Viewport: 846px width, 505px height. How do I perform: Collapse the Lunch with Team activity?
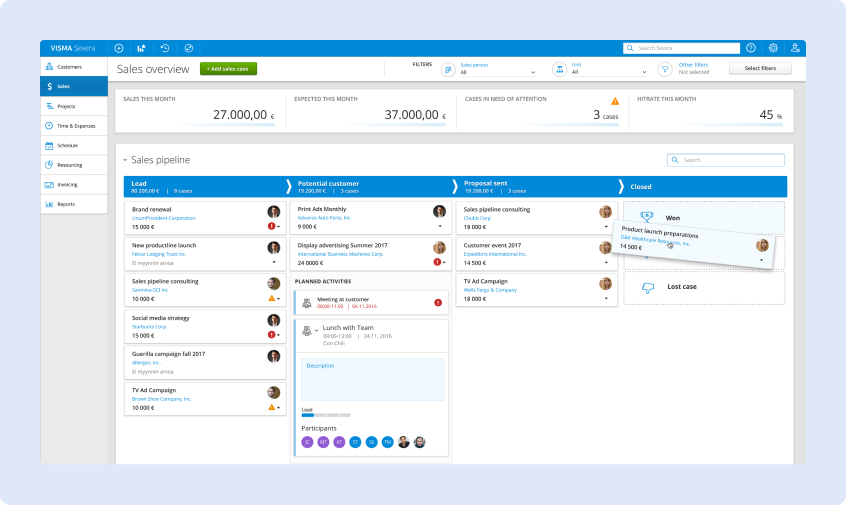[x=316, y=331]
